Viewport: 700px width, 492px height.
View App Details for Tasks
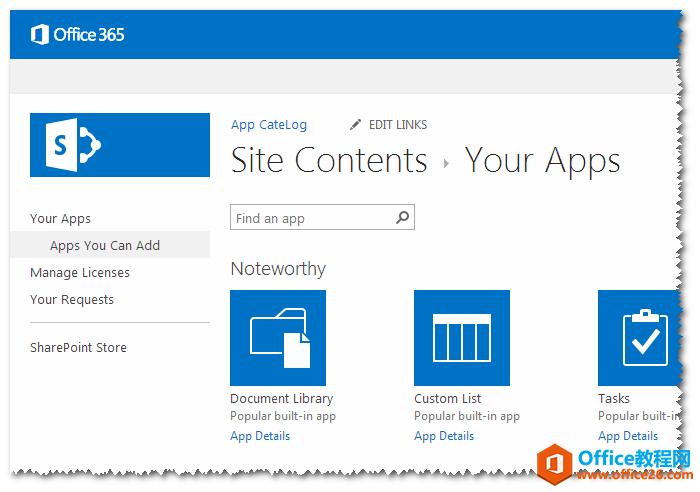628,436
